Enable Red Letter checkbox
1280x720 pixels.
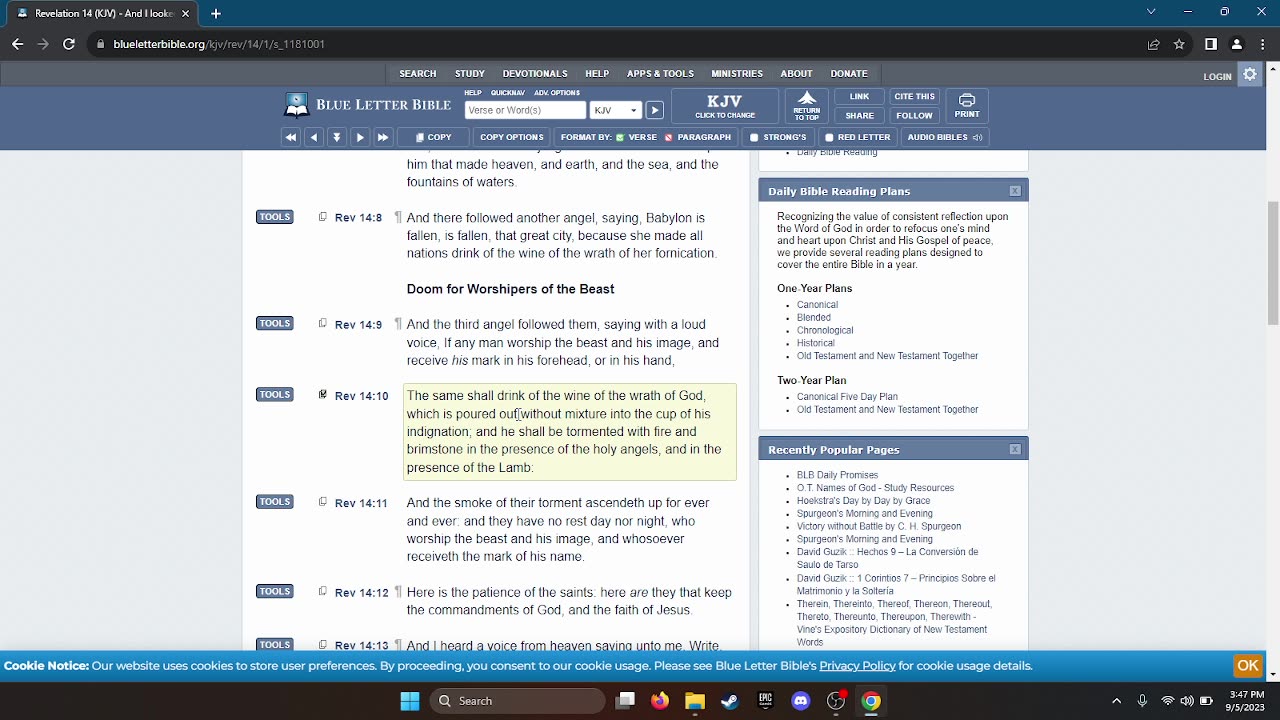[x=829, y=138]
